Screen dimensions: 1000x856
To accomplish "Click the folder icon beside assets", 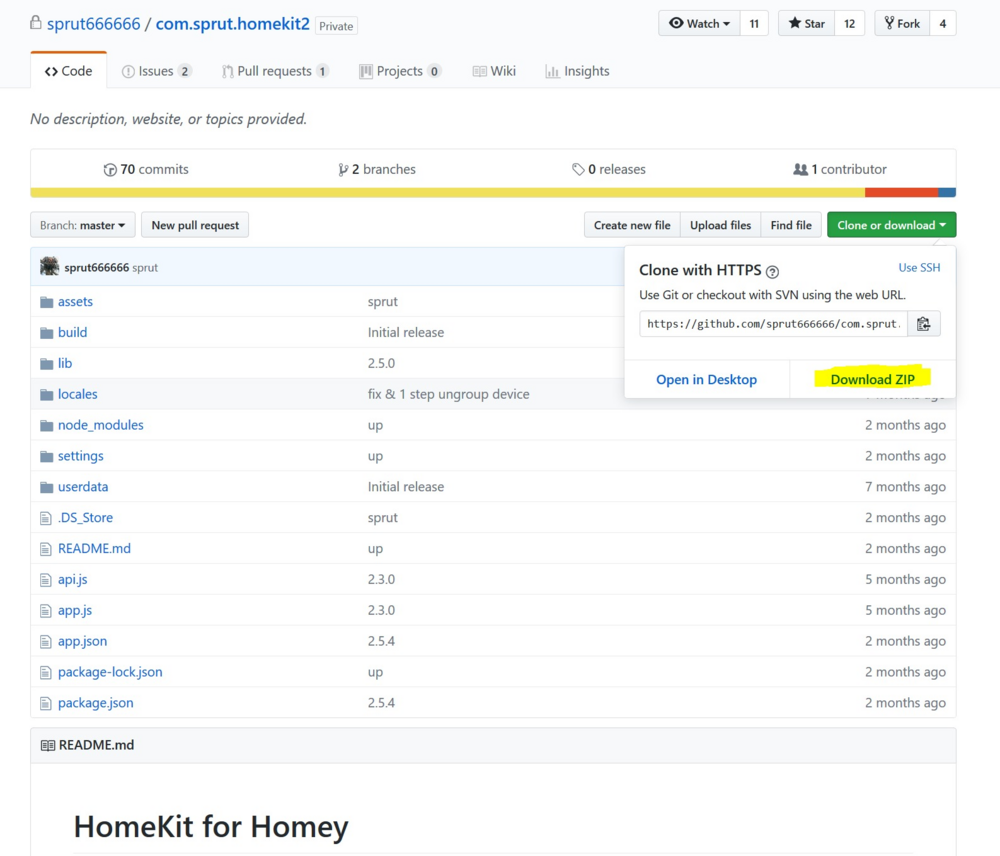I will pos(46,302).
